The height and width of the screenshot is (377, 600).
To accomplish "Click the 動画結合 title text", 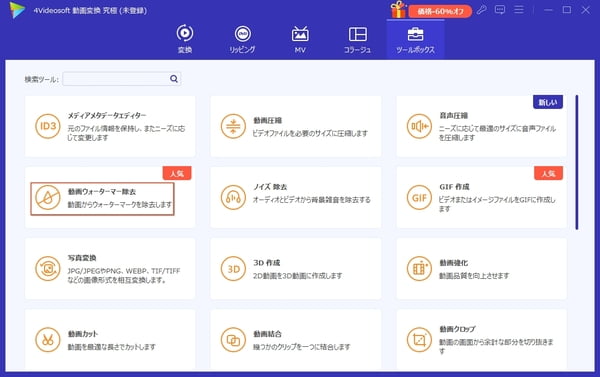I will 267,334.
